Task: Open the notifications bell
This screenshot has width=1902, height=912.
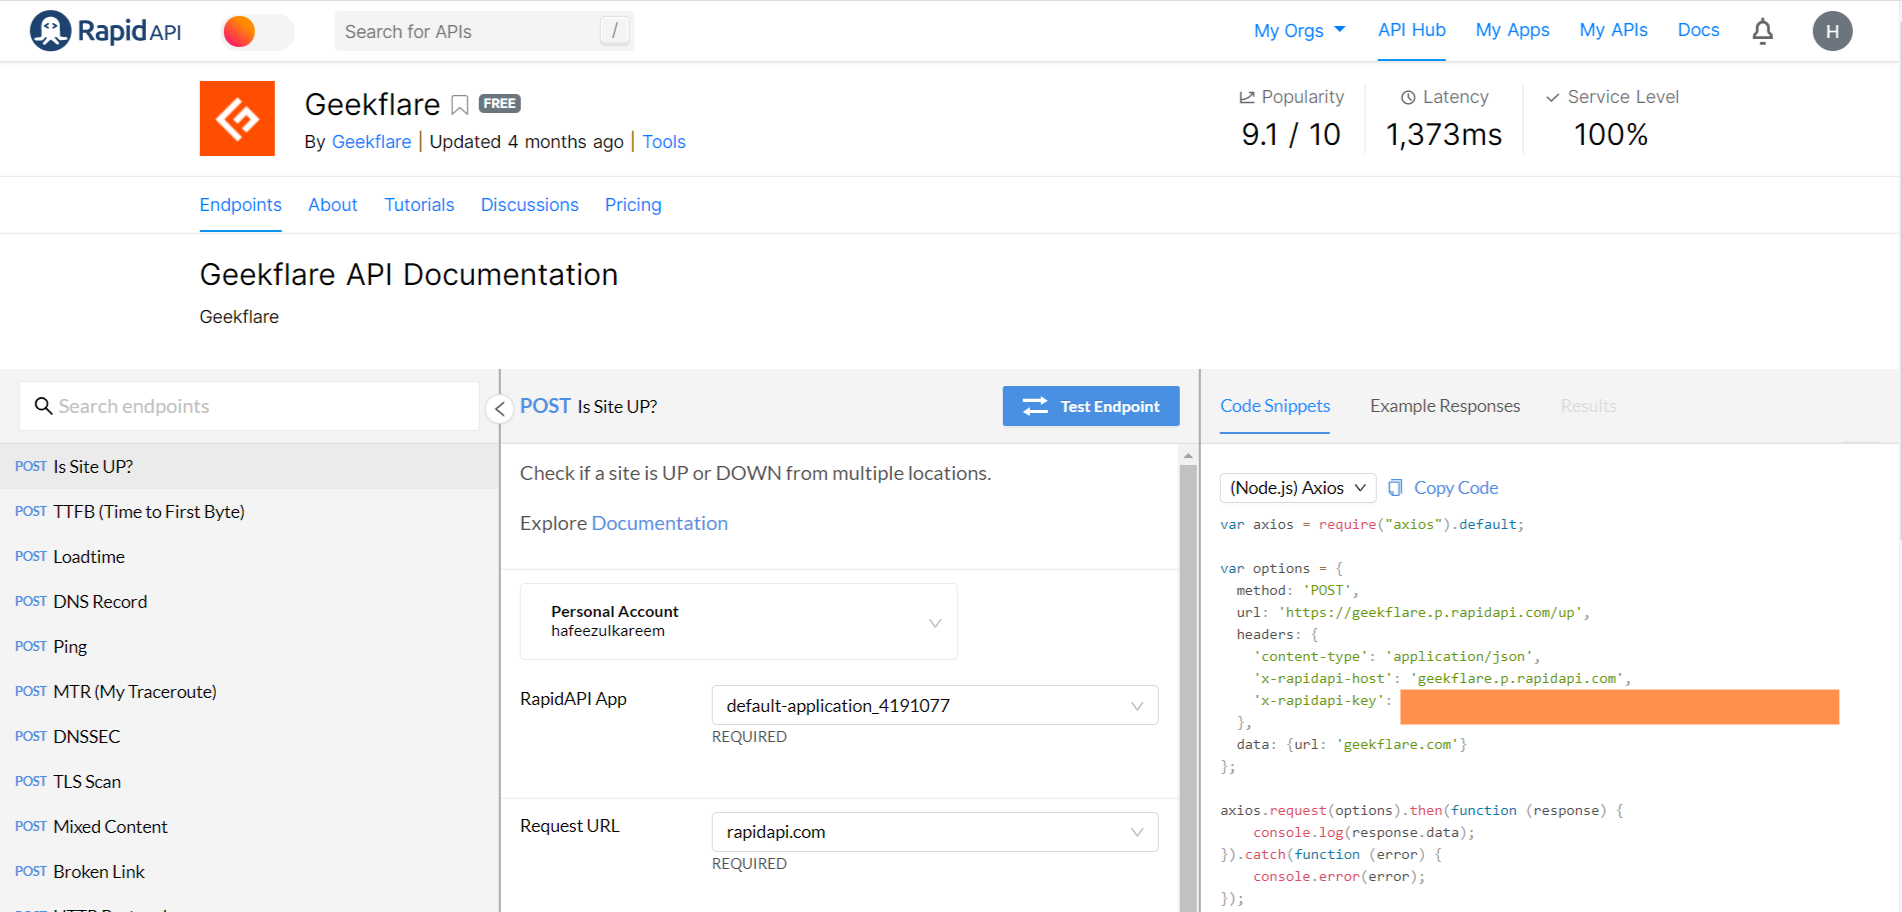Action: [1762, 31]
